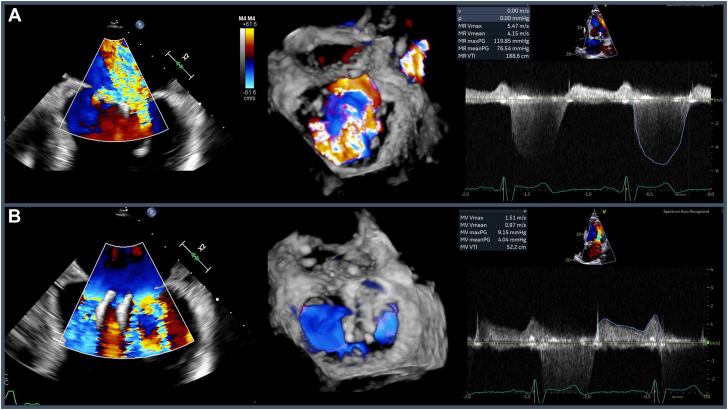
Task: Click the green V marker above panel B thumbnail
Action: (604, 212)
